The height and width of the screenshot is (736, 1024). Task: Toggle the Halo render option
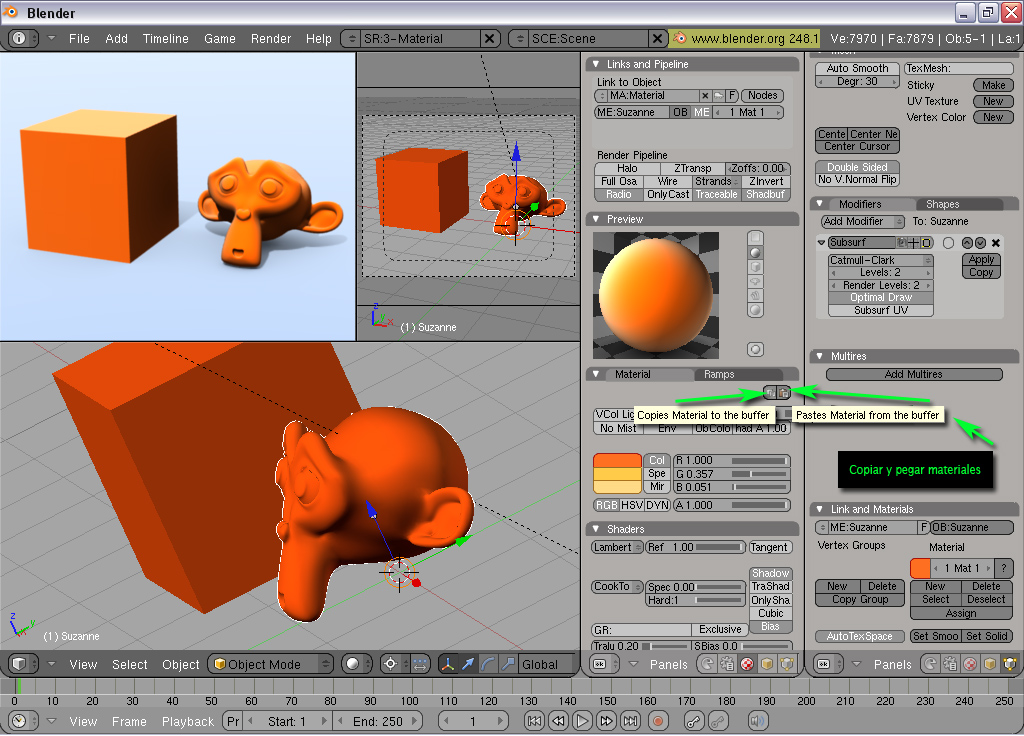pyautogui.click(x=627, y=168)
